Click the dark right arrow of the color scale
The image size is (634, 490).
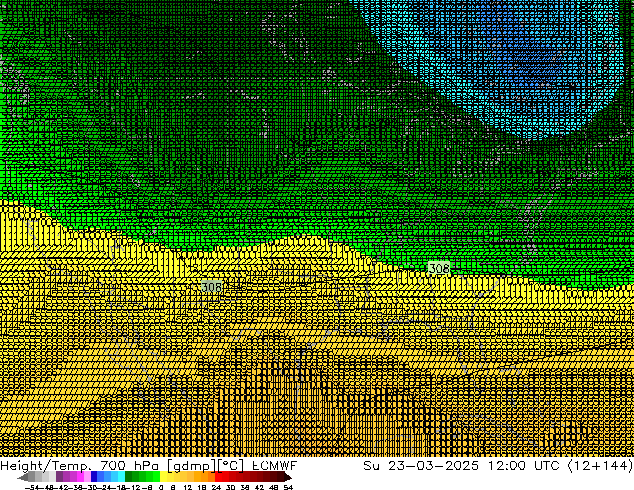click(288, 477)
